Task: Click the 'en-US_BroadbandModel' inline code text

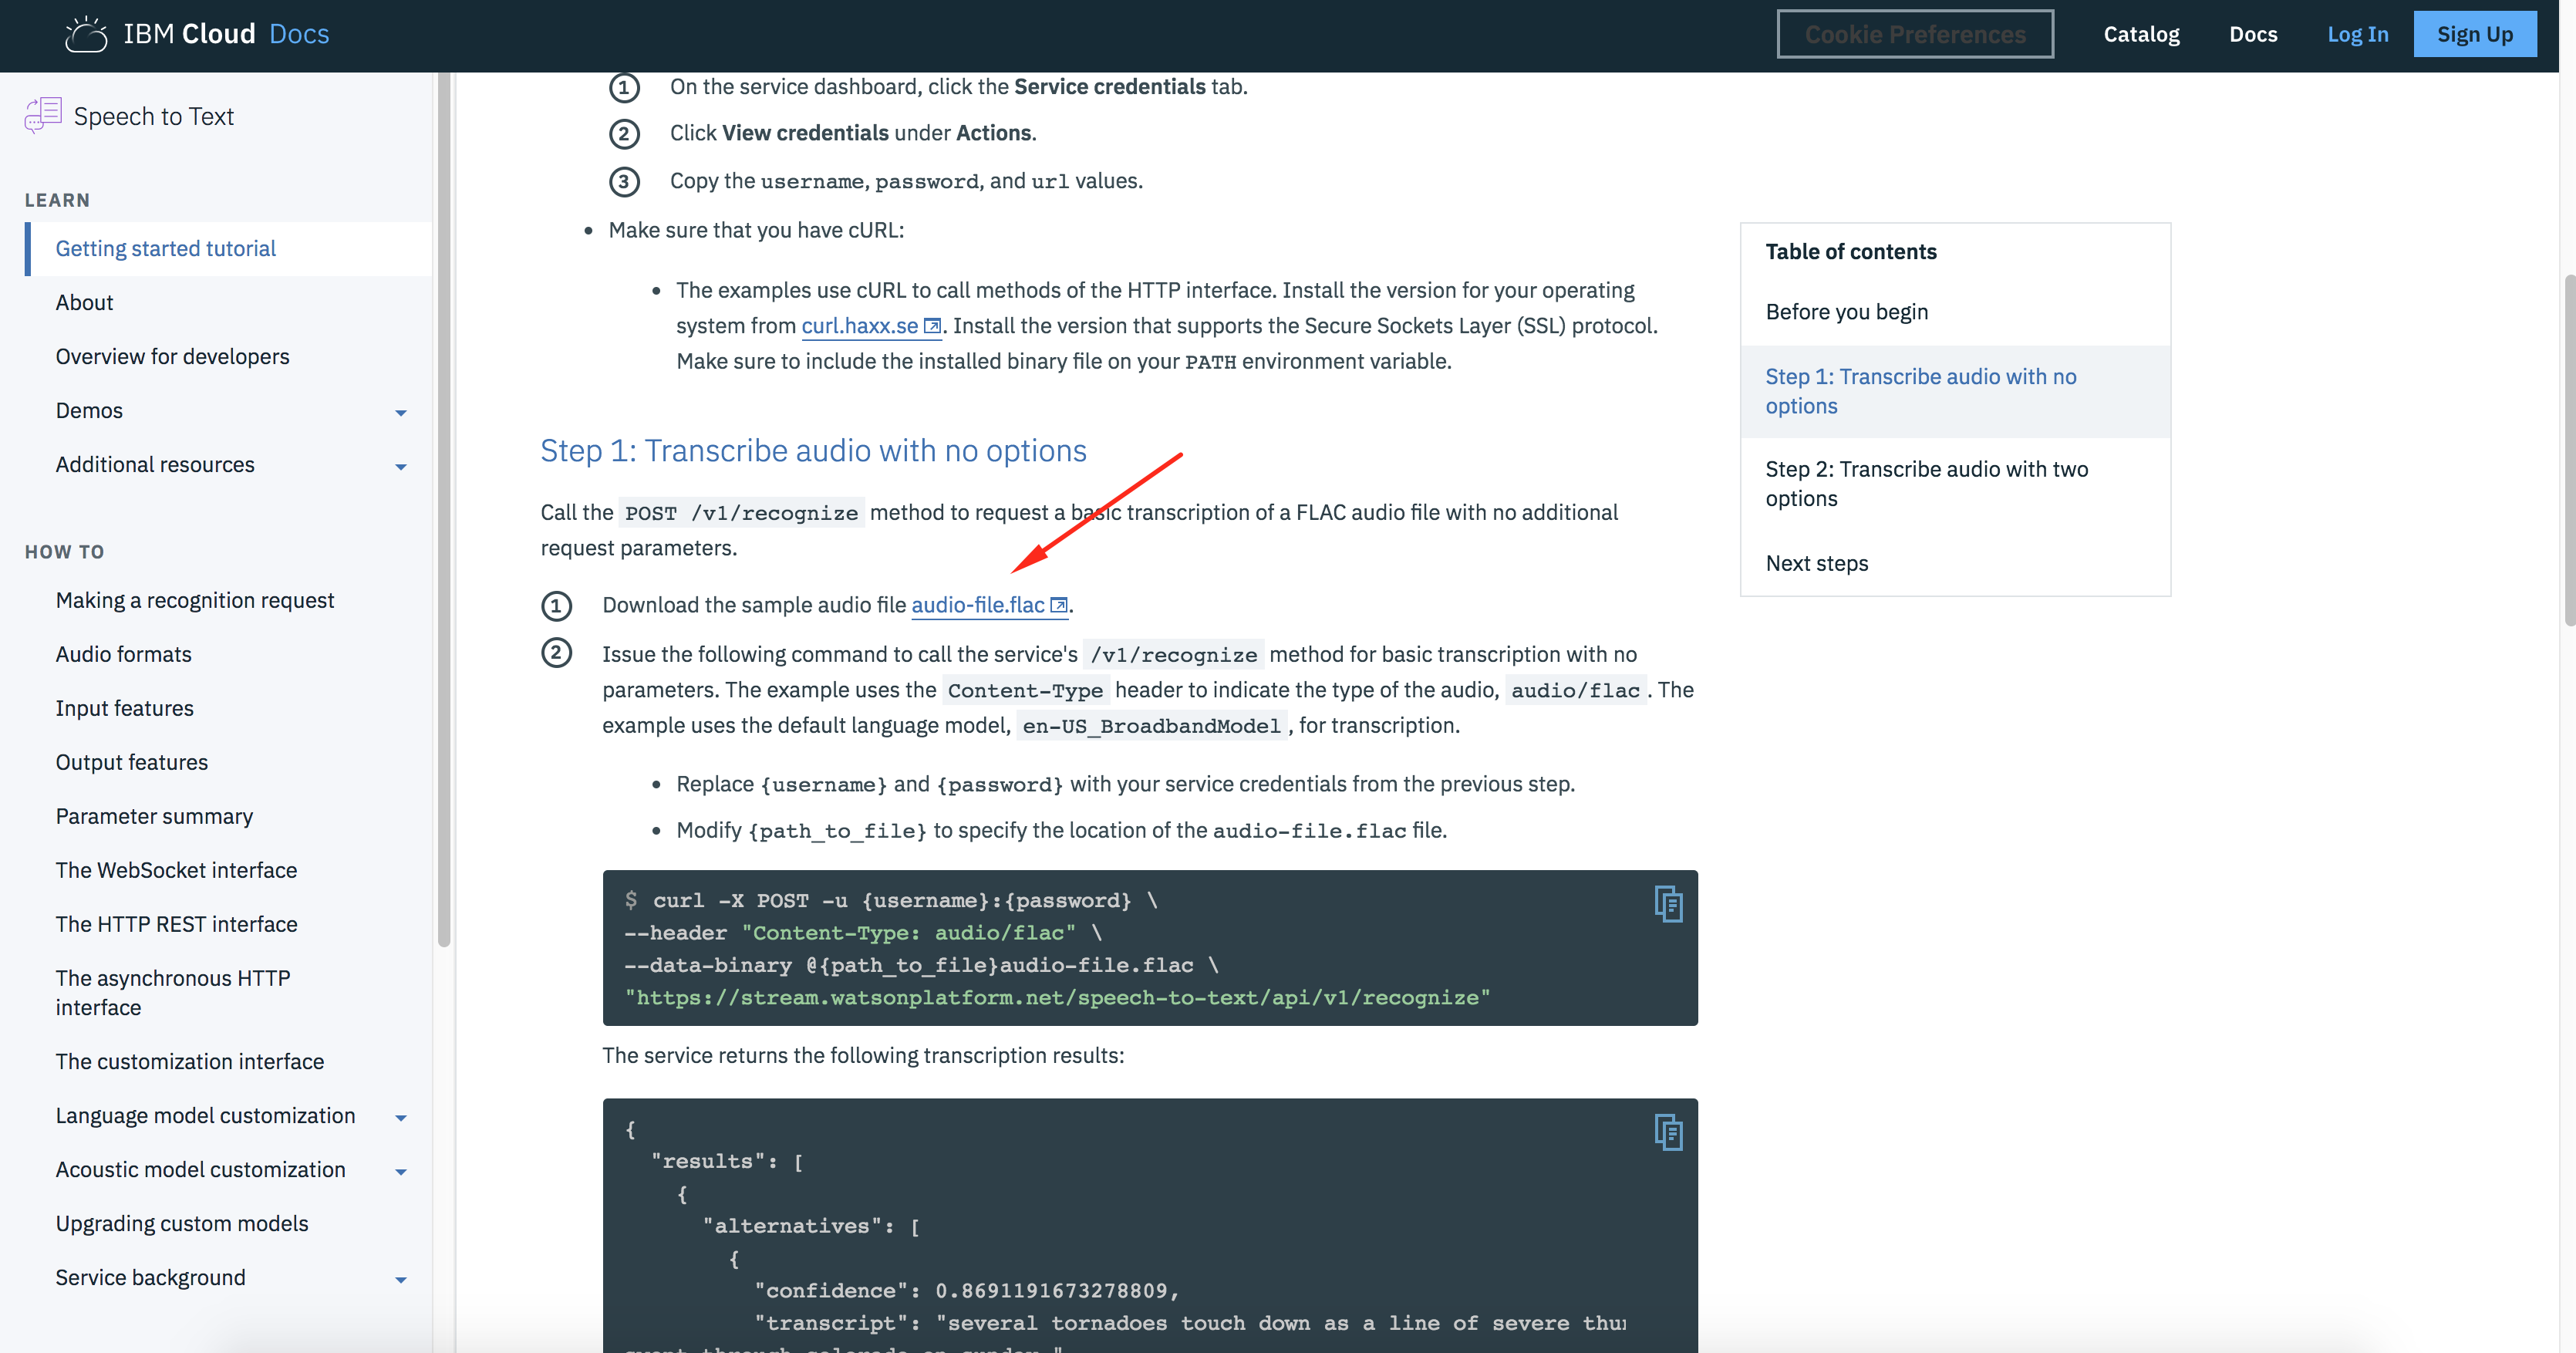Action: pyautogui.click(x=1151, y=726)
